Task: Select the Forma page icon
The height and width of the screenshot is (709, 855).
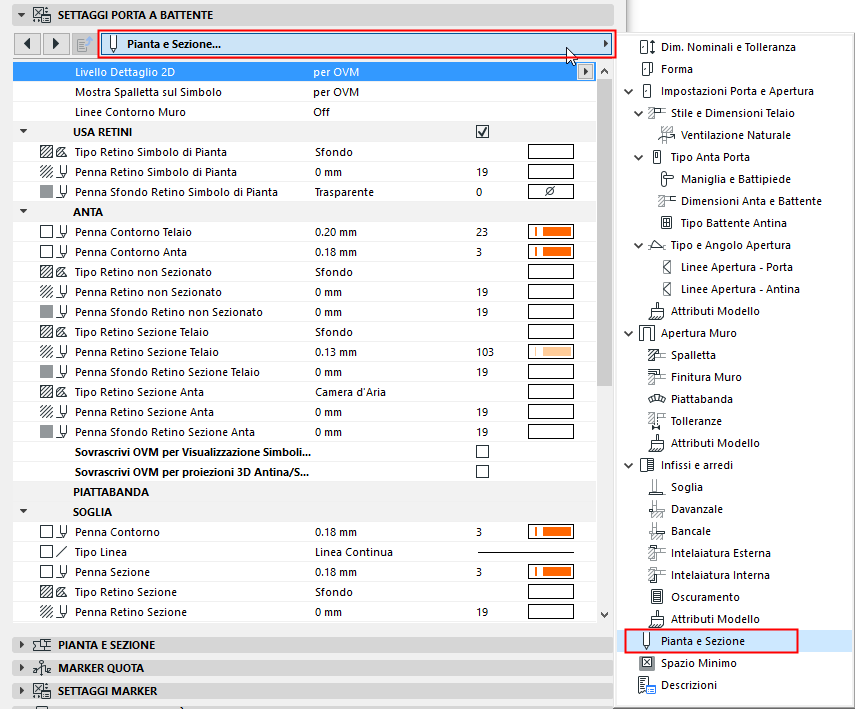Action: tap(647, 69)
